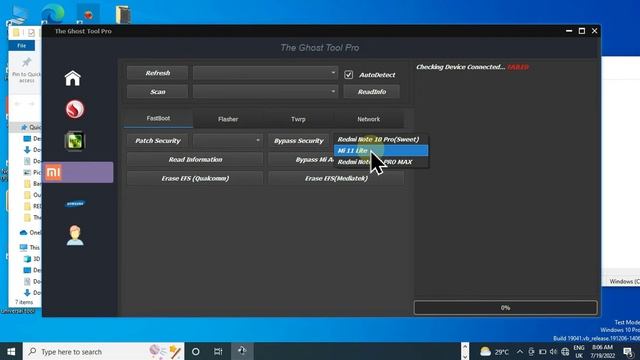The height and width of the screenshot is (360, 640).
Task: Open the clock showing 8:06 AM
Action: (x=602, y=351)
